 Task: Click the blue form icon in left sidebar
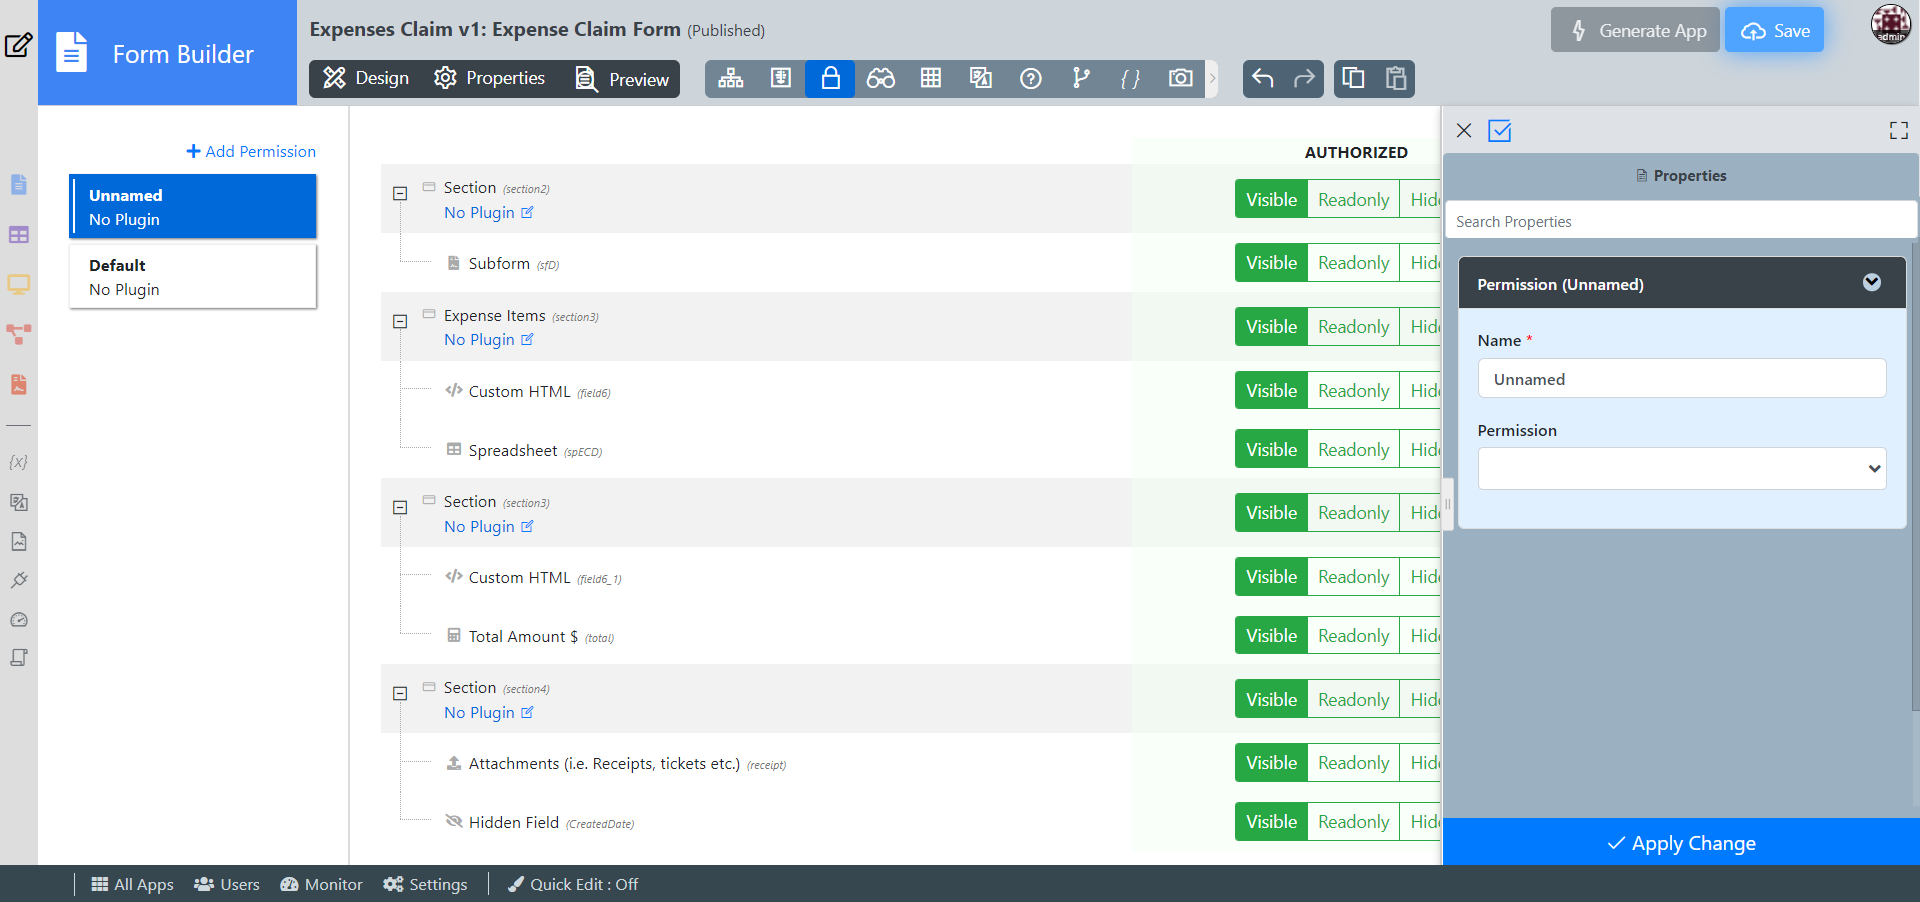[x=19, y=185]
